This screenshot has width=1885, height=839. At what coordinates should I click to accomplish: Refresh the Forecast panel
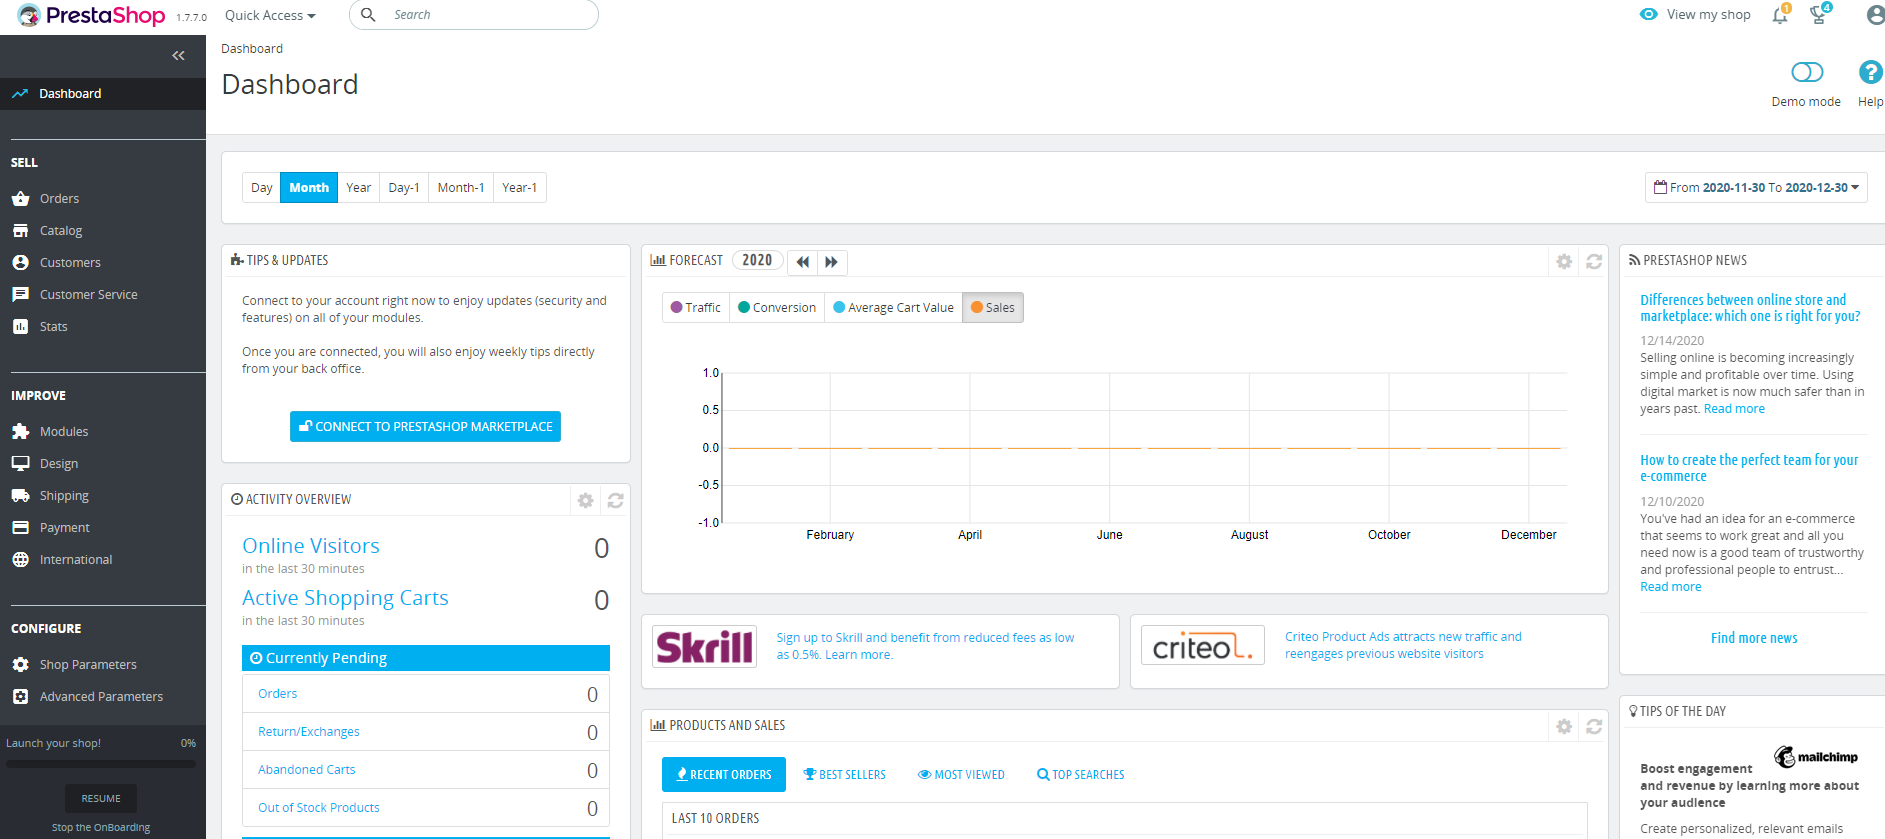tap(1594, 261)
